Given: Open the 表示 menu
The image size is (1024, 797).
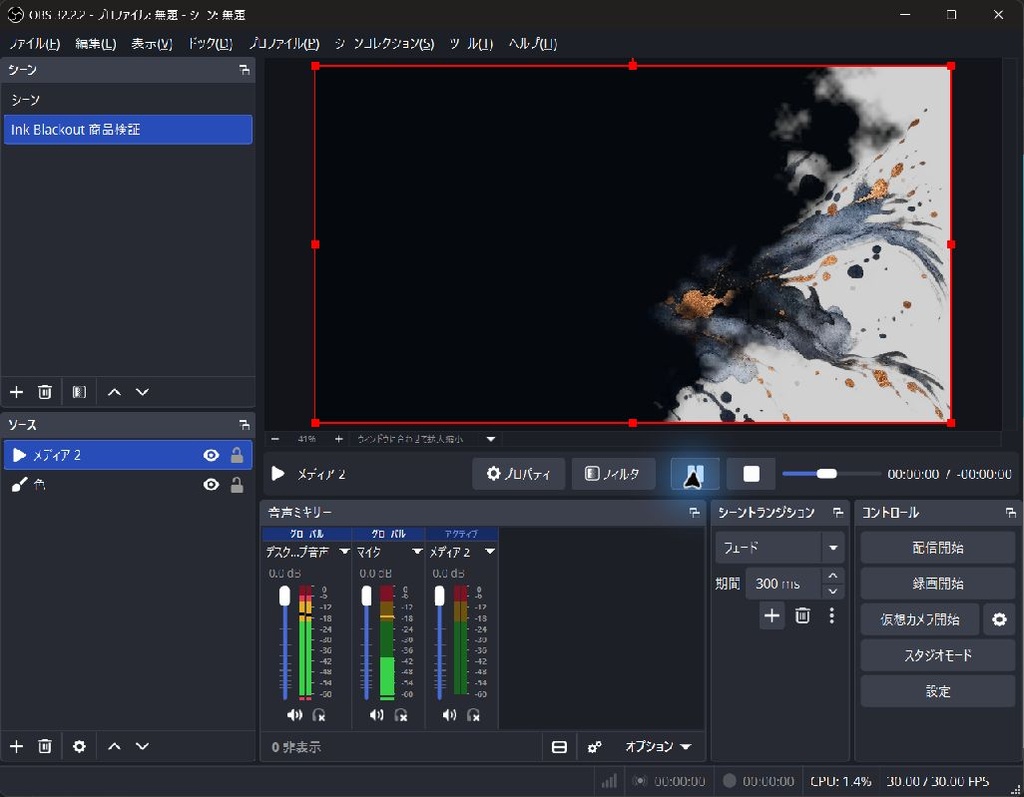Looking at the screenshot, I should pyautogui.click(x=152, y=44).
